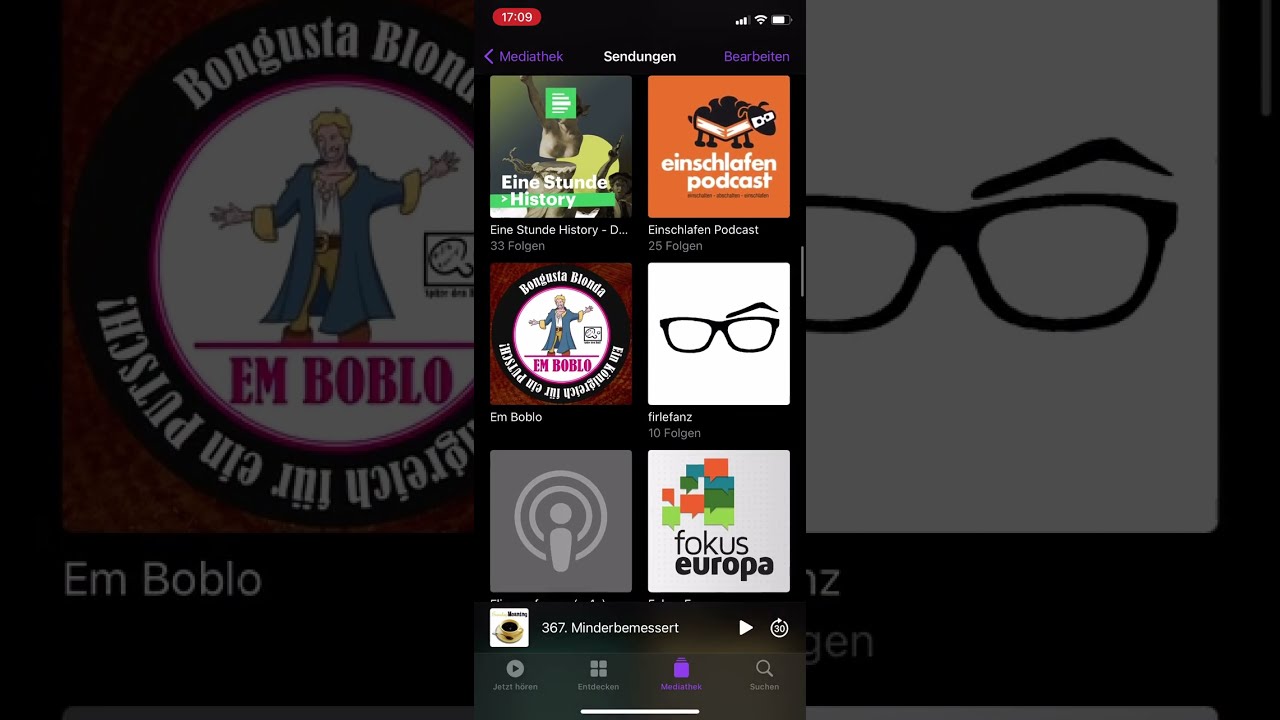The image size is (1280, 720).
Task: Select the 'firlefanz' title text
Action: pos(670,417)
